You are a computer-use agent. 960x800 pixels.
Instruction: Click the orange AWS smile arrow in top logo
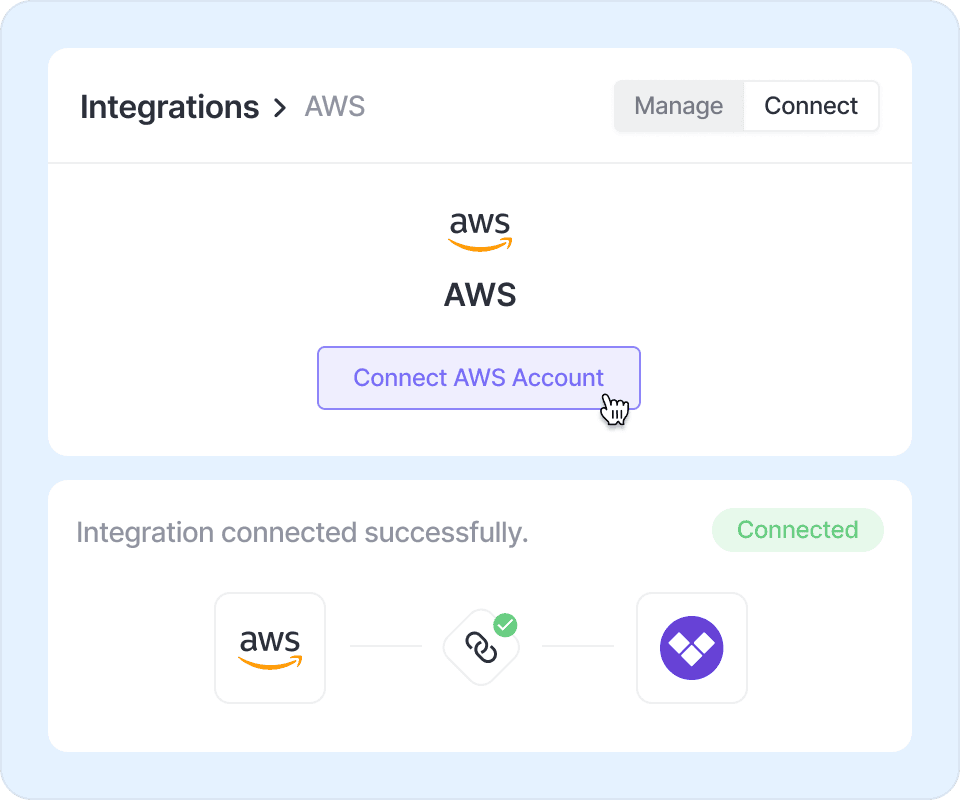pos(480,245)
